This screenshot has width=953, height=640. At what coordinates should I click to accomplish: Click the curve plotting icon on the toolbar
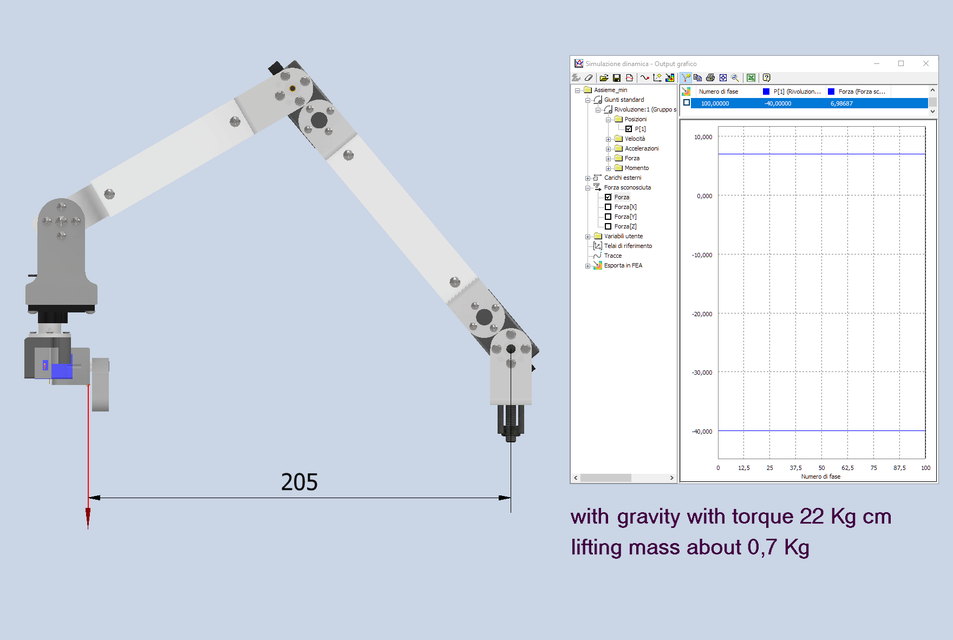point(644,78)
